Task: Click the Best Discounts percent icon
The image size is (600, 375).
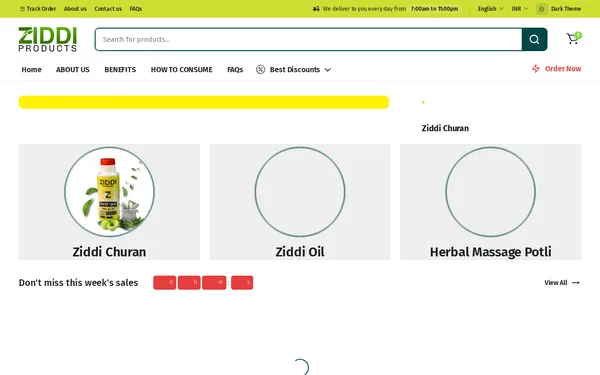Action: click(x=260, y=69)
